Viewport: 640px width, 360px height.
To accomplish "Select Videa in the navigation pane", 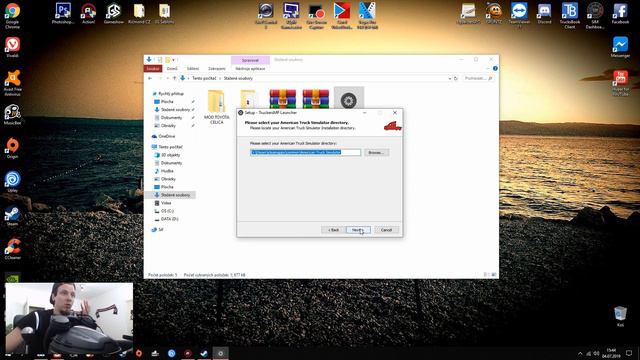I will point(166,202).
